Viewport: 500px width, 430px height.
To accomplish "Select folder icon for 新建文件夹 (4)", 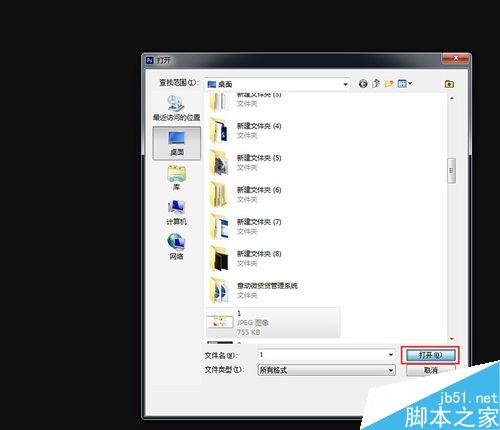I will [219, 131].
